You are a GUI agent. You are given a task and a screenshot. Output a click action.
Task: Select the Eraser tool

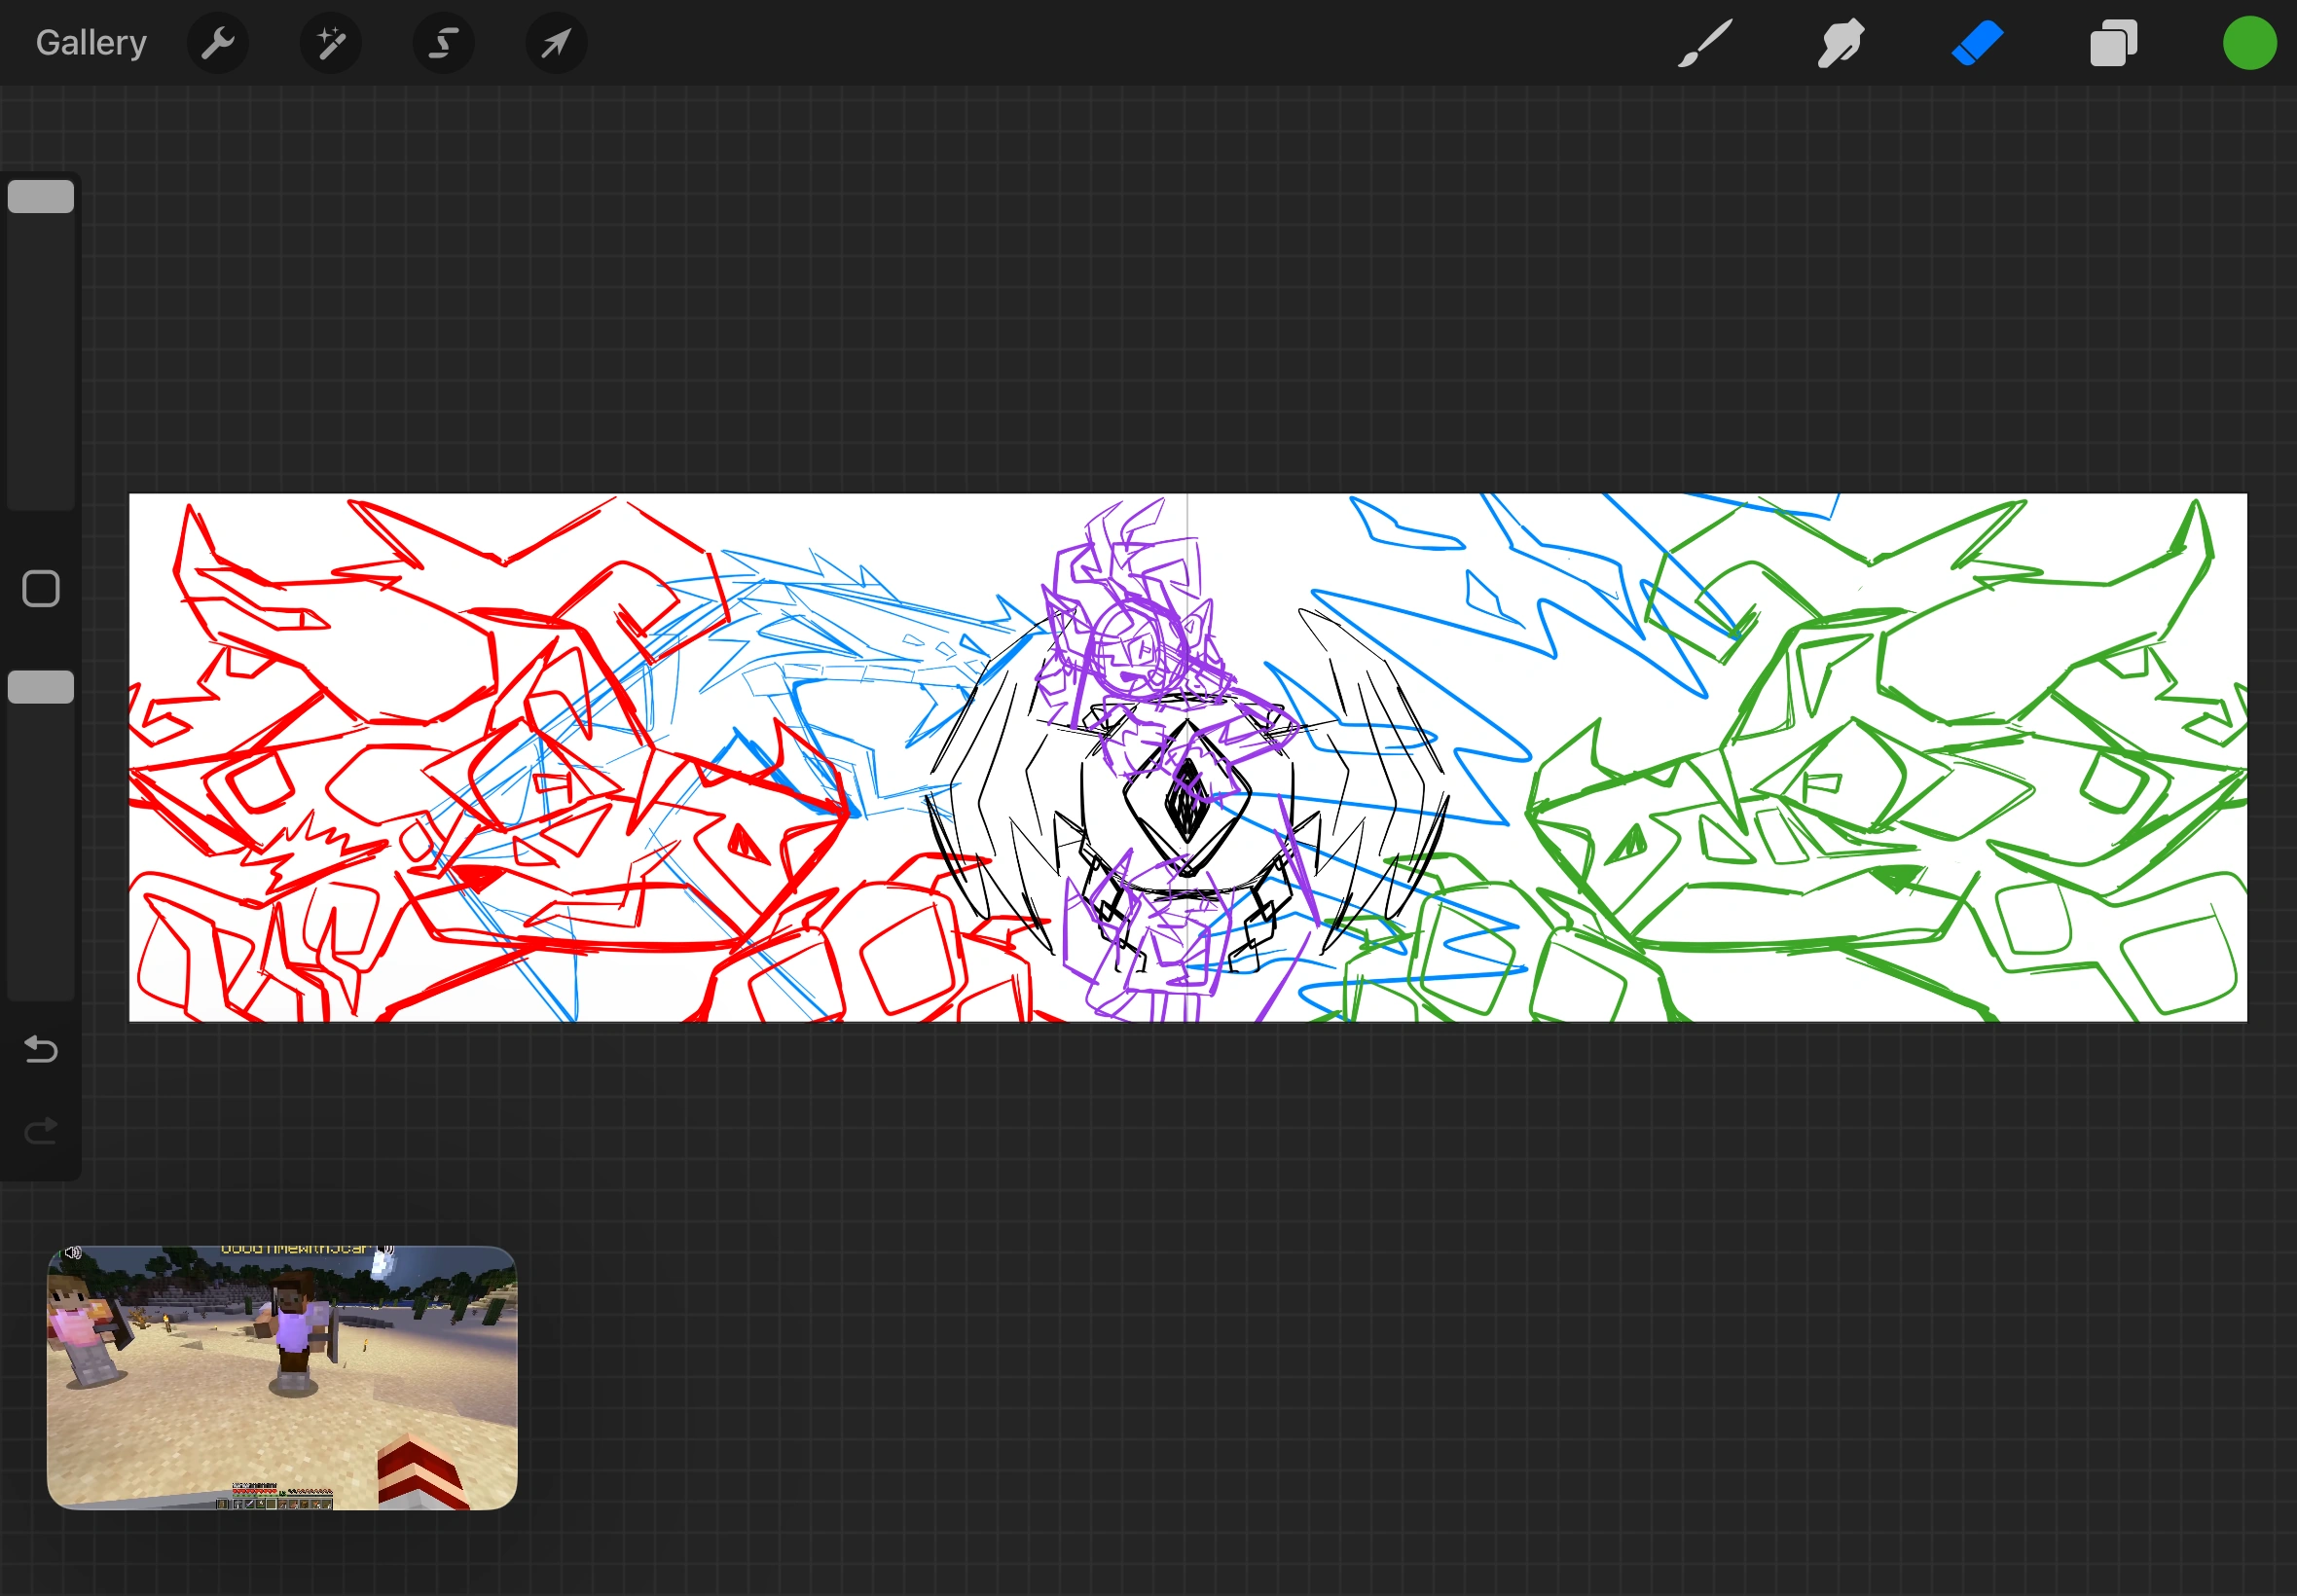[x=1978, y=43]
